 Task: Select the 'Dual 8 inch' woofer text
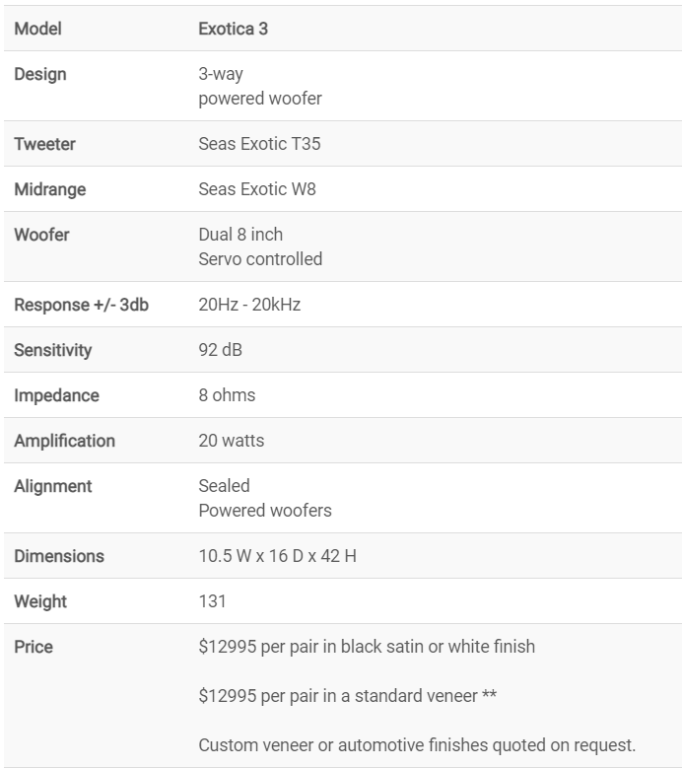(x=241, y=235)
